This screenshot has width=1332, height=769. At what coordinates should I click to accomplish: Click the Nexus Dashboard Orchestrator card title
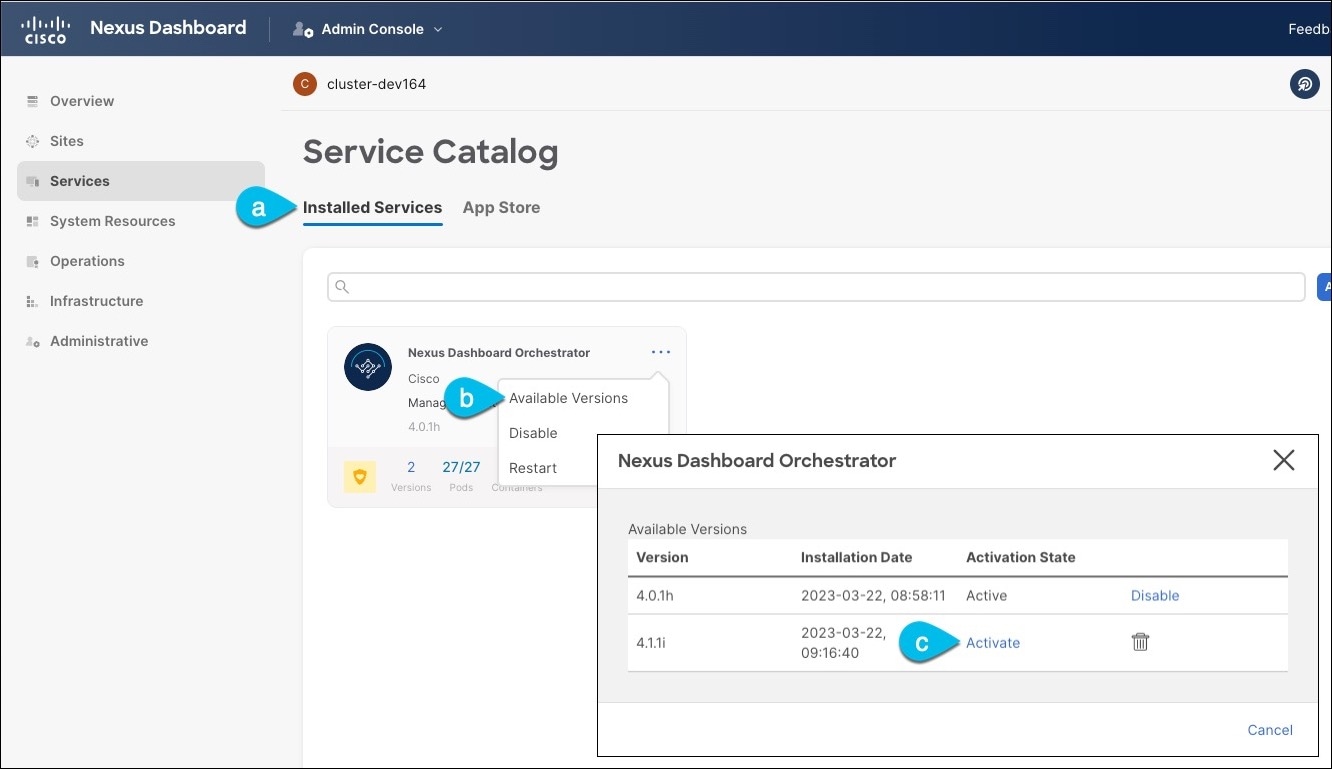point(499,353)
